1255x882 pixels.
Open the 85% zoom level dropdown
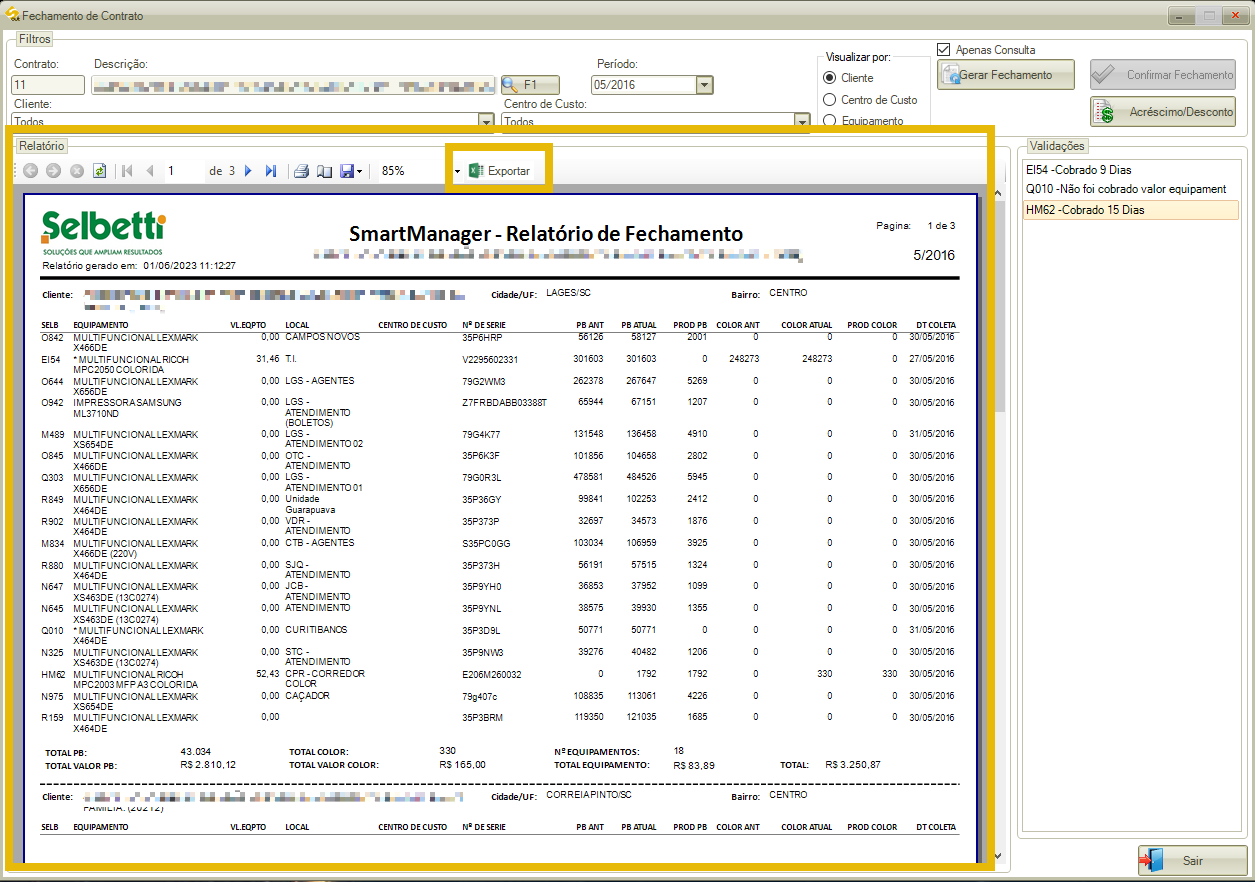[456, 171]
